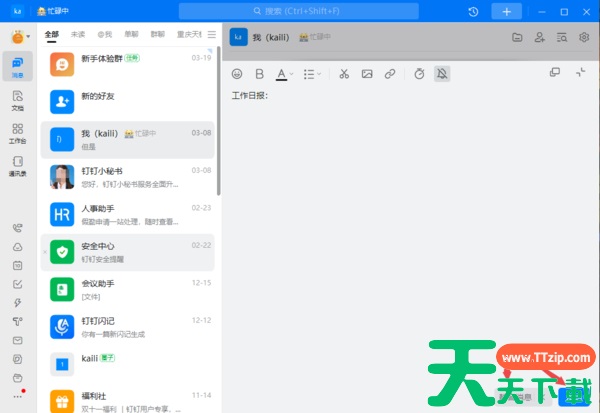Screen dimensions: 600x413
Task: Open the mail envelope icon in sidebar
Action: pos(18,340)
